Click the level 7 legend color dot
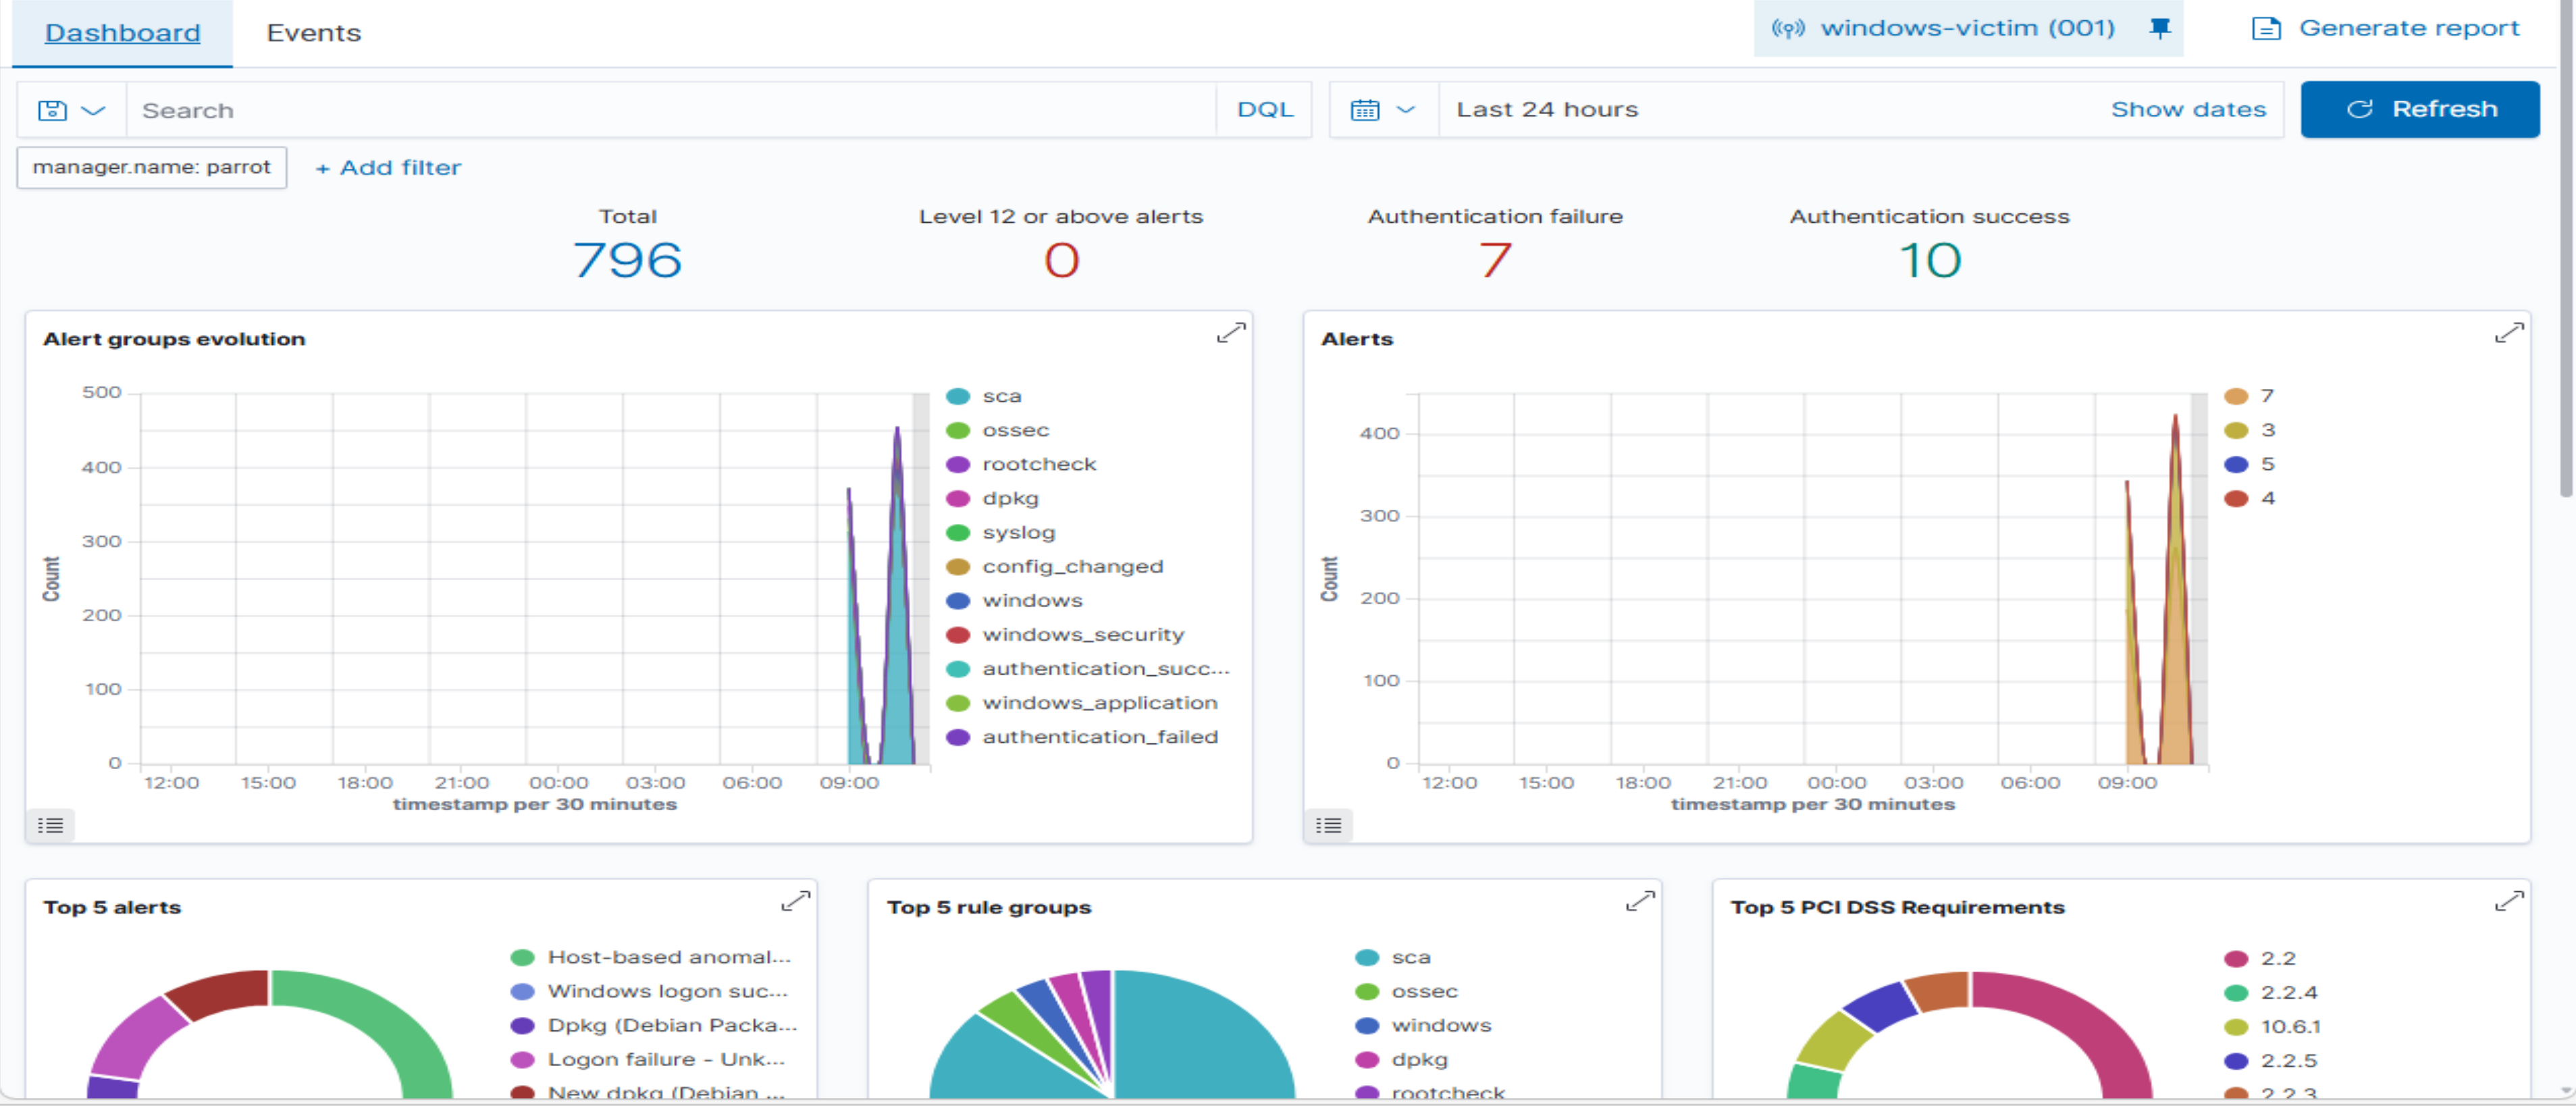The height and width of the screenshot is (1106, 2576). click(2236, 396)
